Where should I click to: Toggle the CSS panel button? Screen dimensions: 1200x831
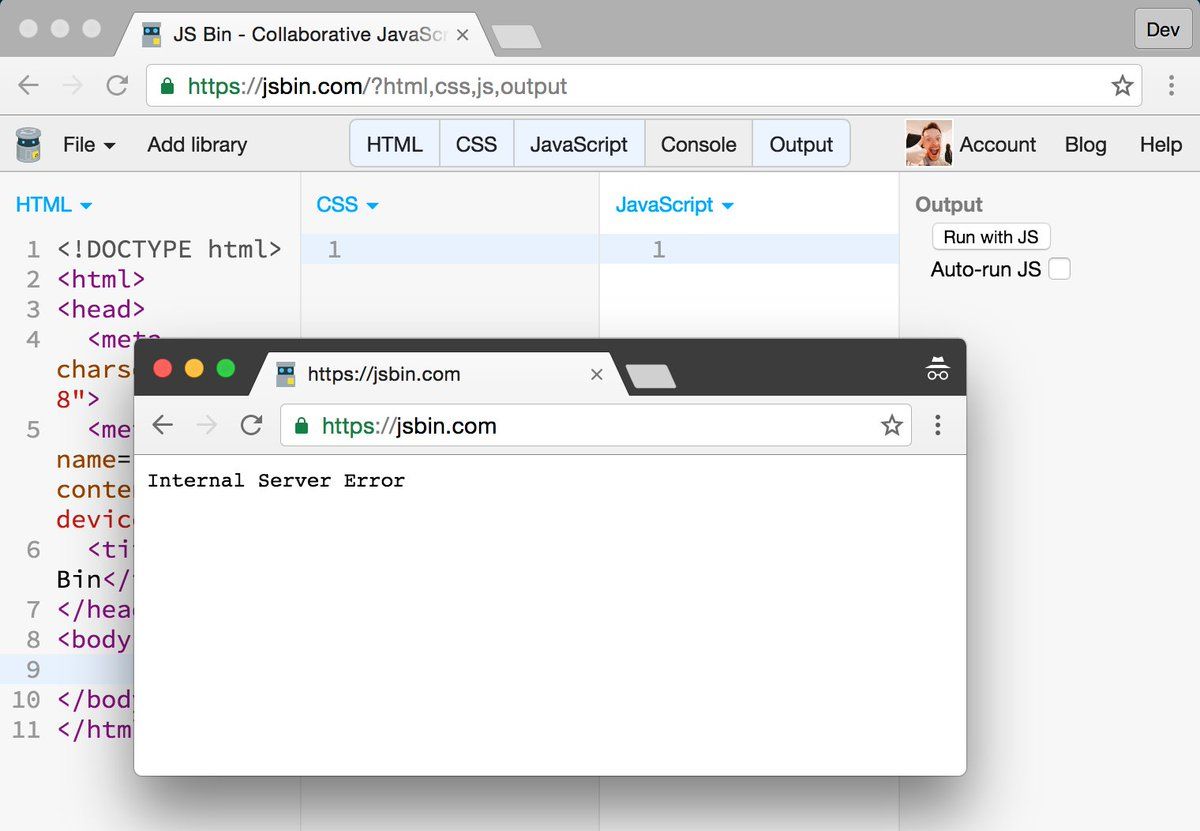[x=477, y=144]
